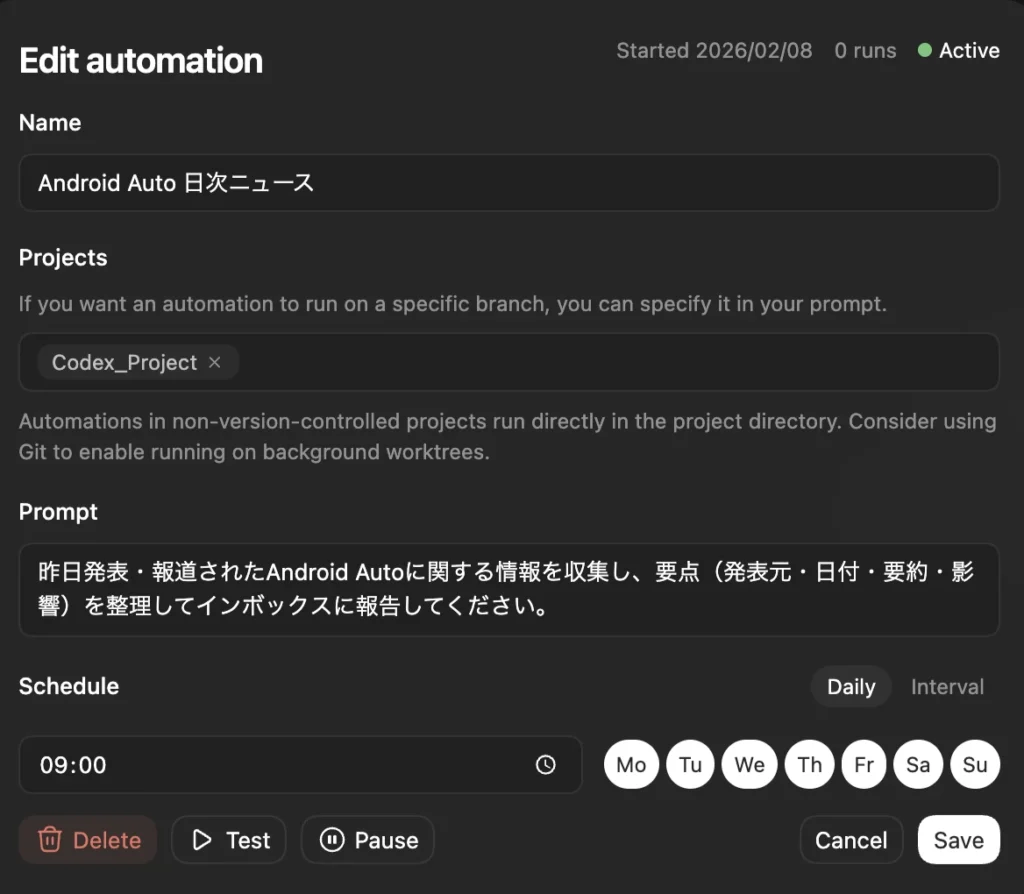This screenshot has height=894, width=1024.
Task: Save the automation changes
Action: tap(958, 840)
